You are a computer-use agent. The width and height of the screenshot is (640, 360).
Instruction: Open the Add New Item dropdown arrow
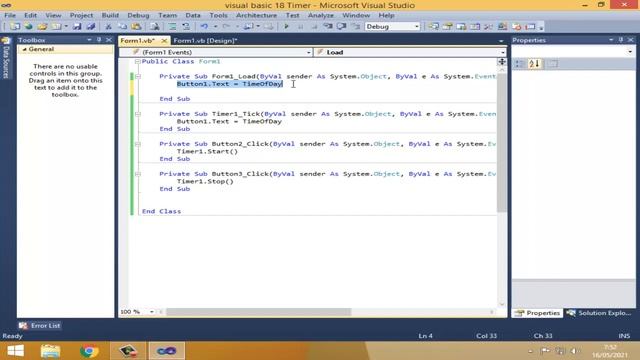pos(66,27)
